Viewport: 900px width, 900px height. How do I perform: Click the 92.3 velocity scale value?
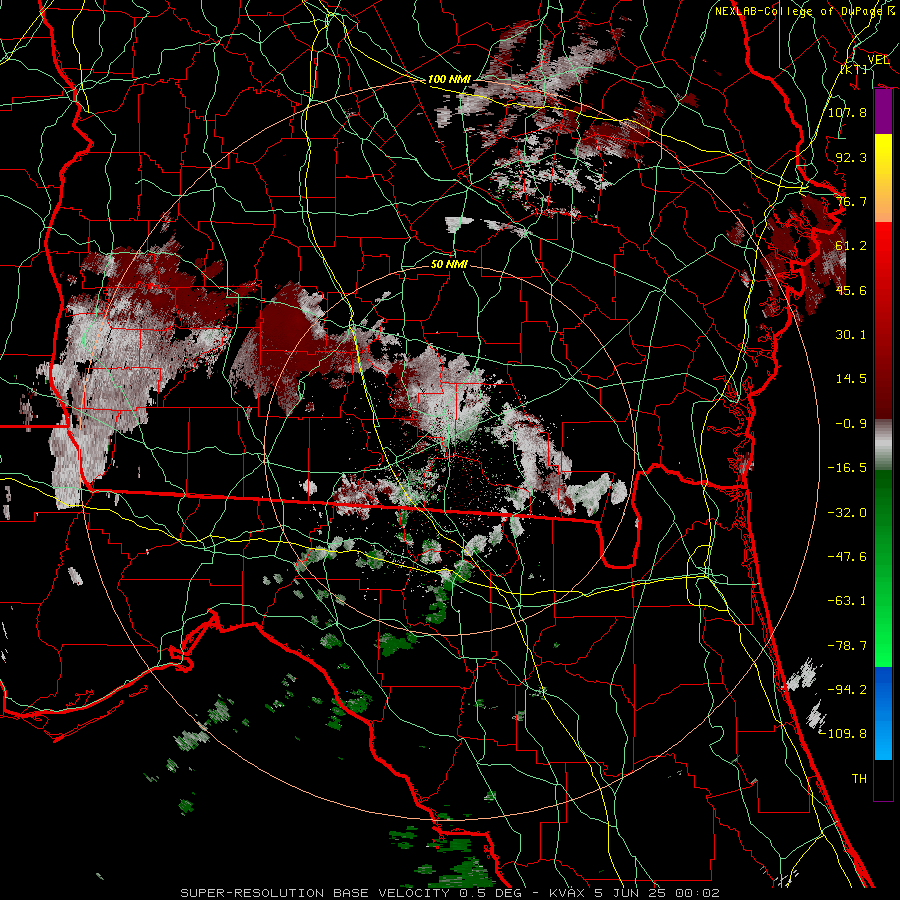(851, 157)
